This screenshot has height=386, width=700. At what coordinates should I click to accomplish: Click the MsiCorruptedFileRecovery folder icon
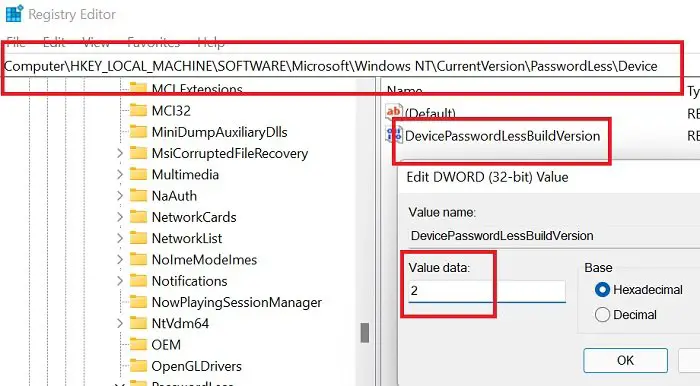(x=138, y=153)
